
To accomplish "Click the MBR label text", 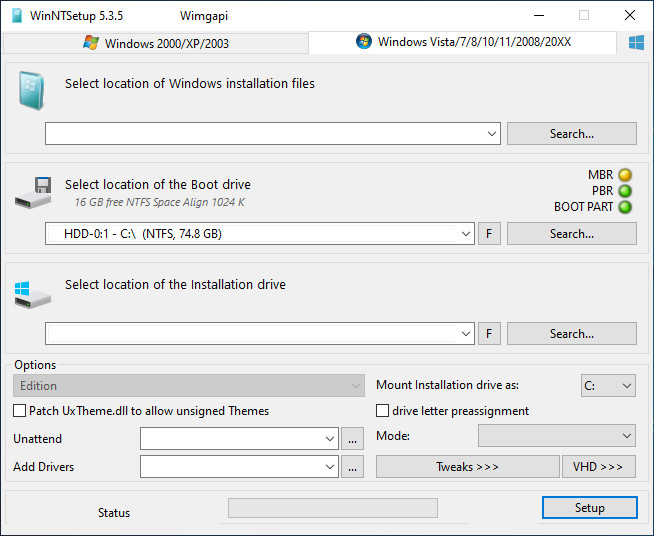I will pos(600,175).
